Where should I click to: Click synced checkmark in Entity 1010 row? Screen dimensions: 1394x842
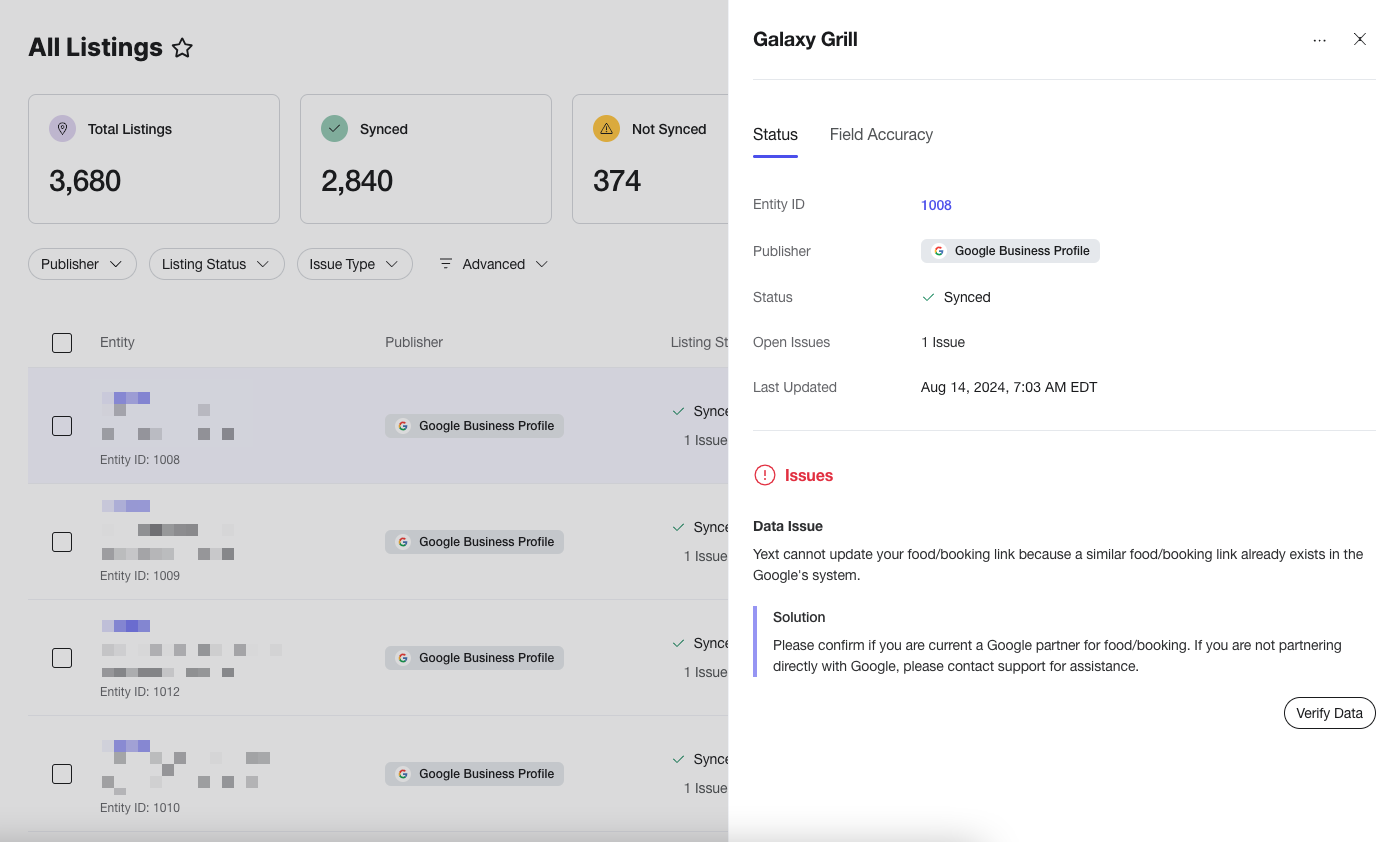679,759
